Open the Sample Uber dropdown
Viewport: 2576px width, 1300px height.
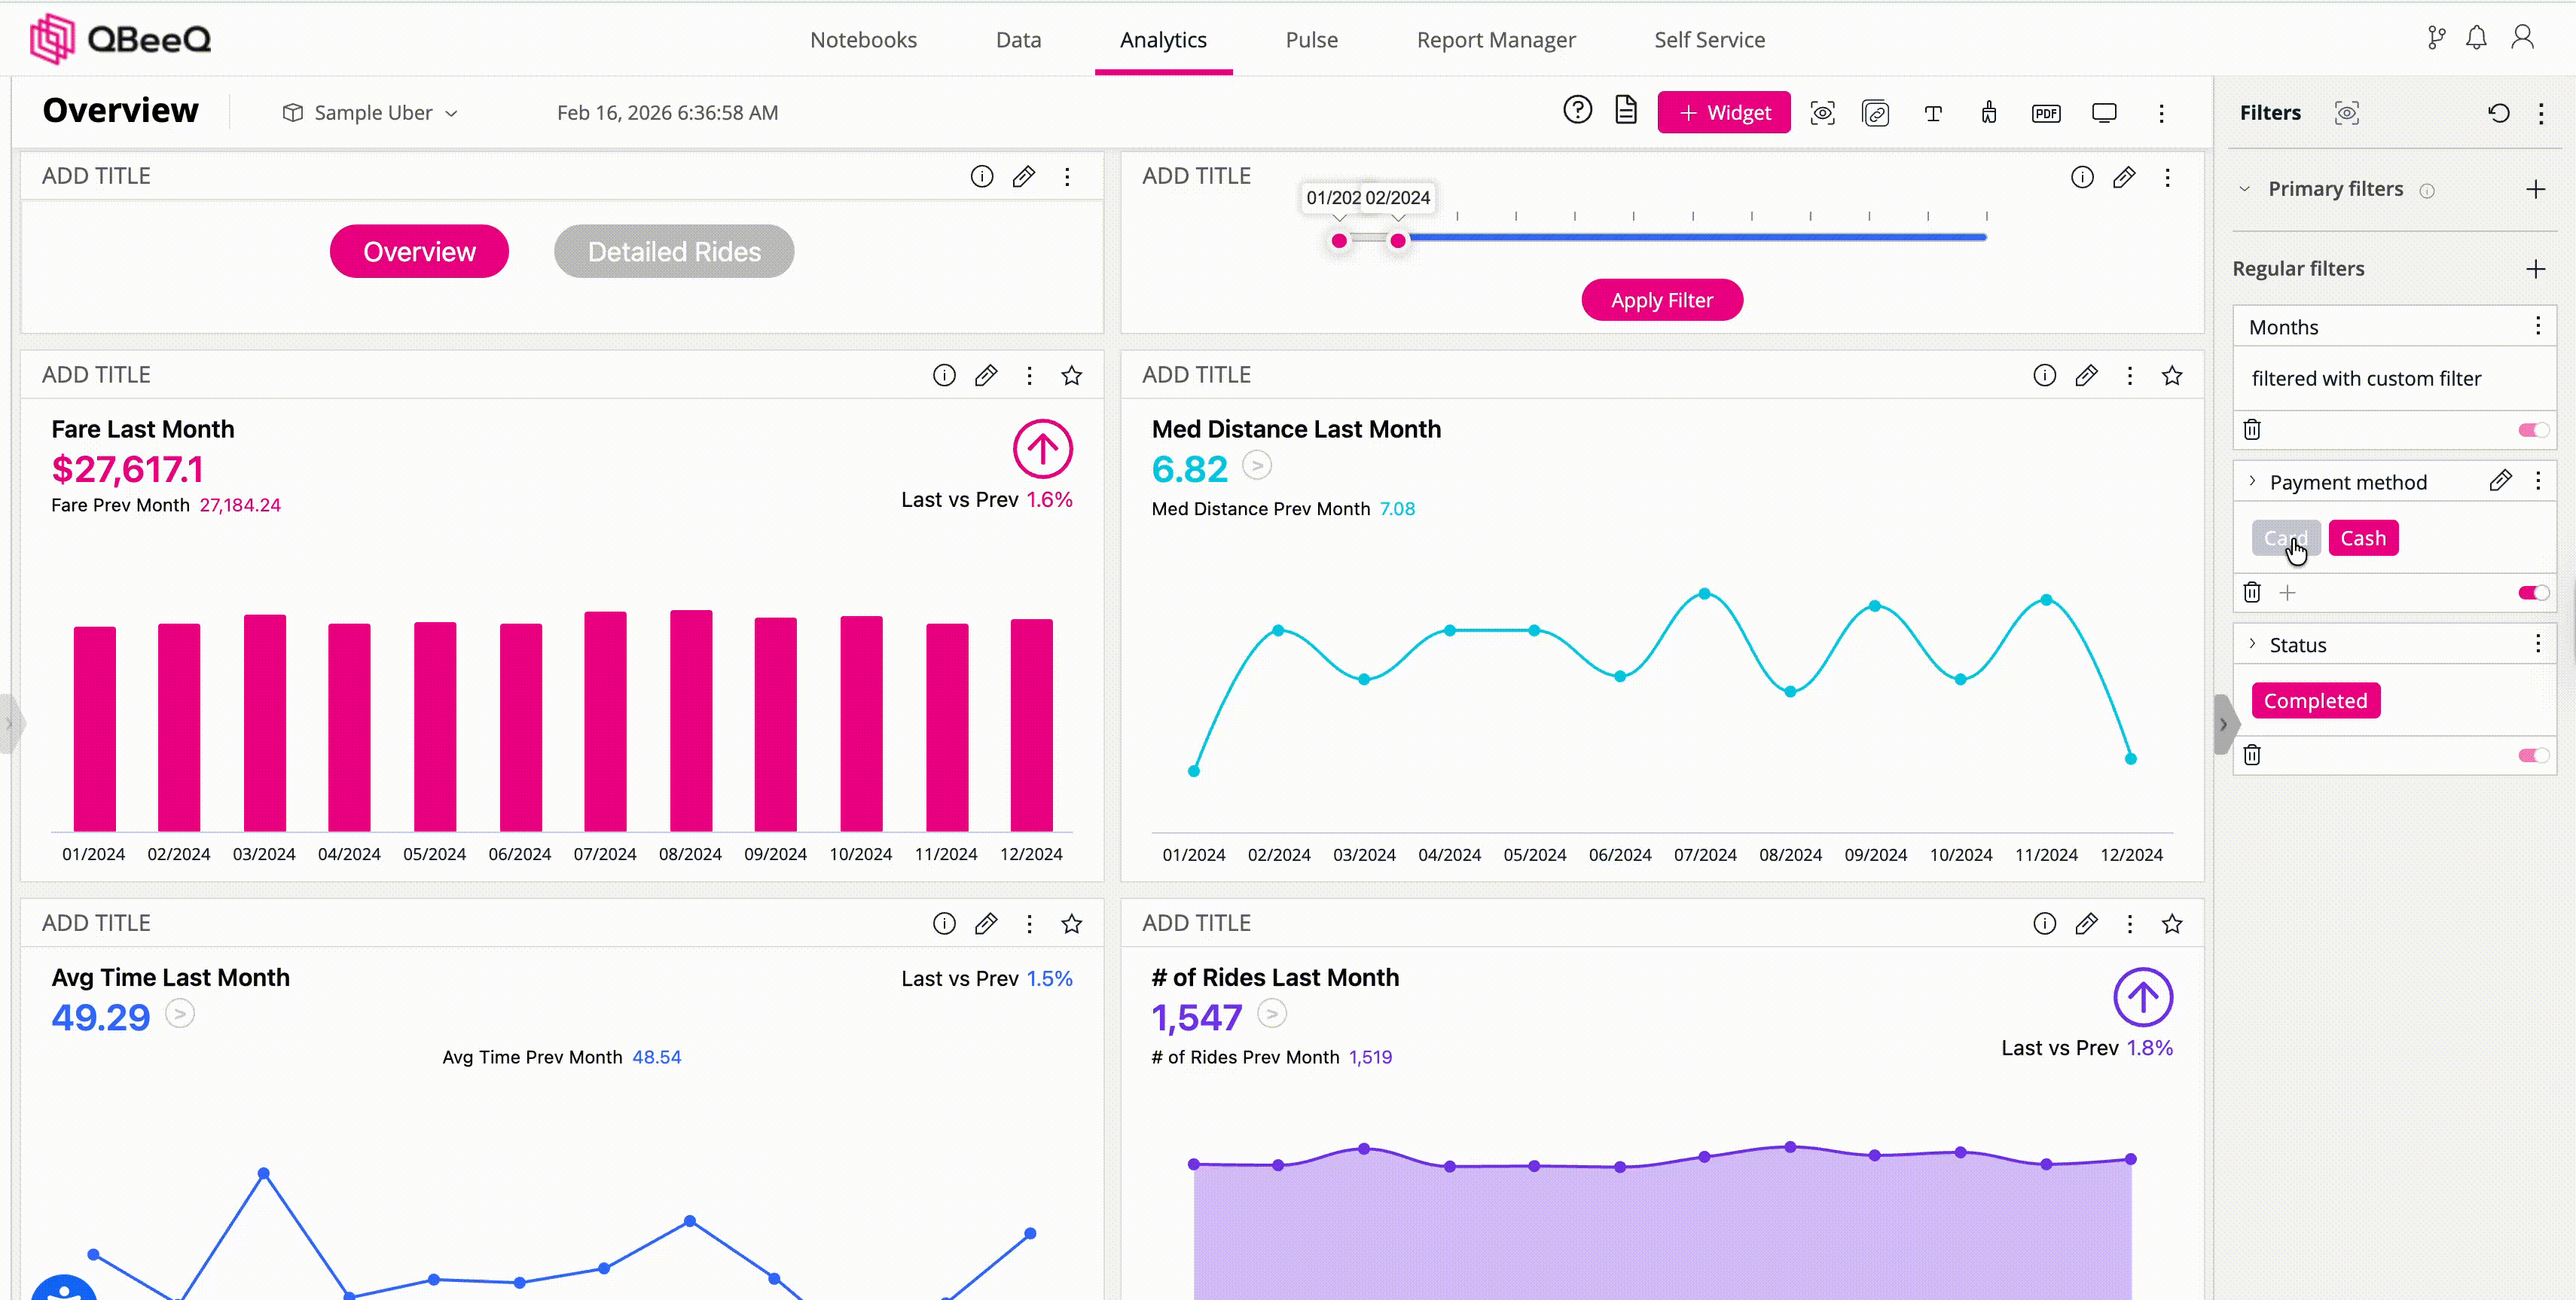point(371,113)
